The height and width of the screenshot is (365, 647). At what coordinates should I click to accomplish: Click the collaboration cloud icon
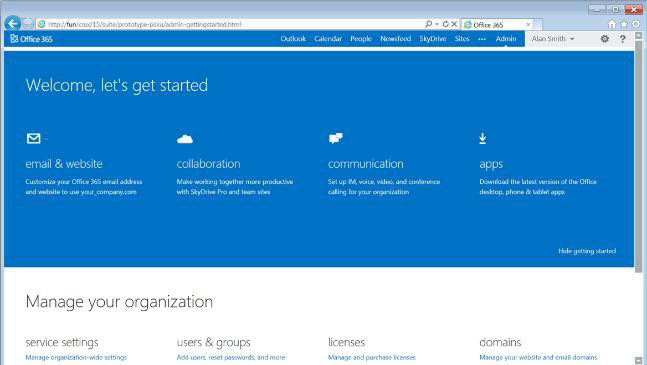tap(185, 139)
